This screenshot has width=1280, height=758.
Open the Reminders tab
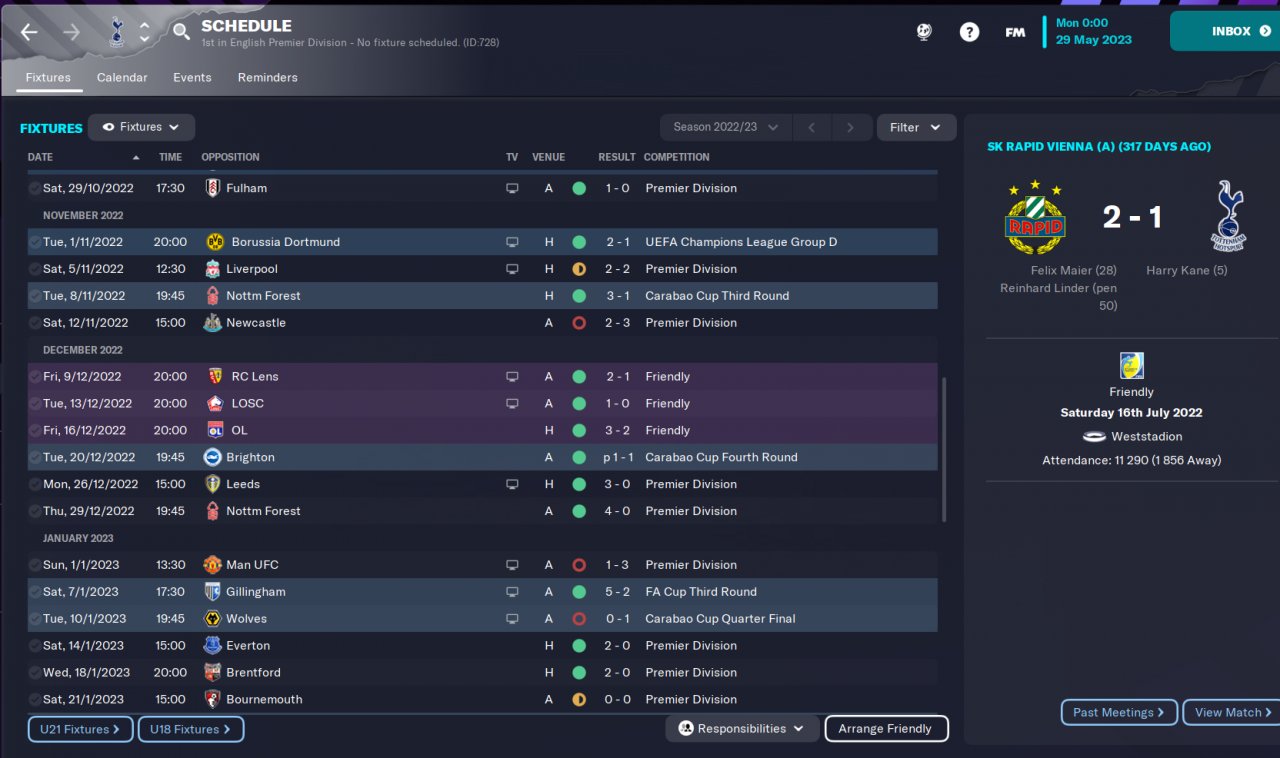267,77
